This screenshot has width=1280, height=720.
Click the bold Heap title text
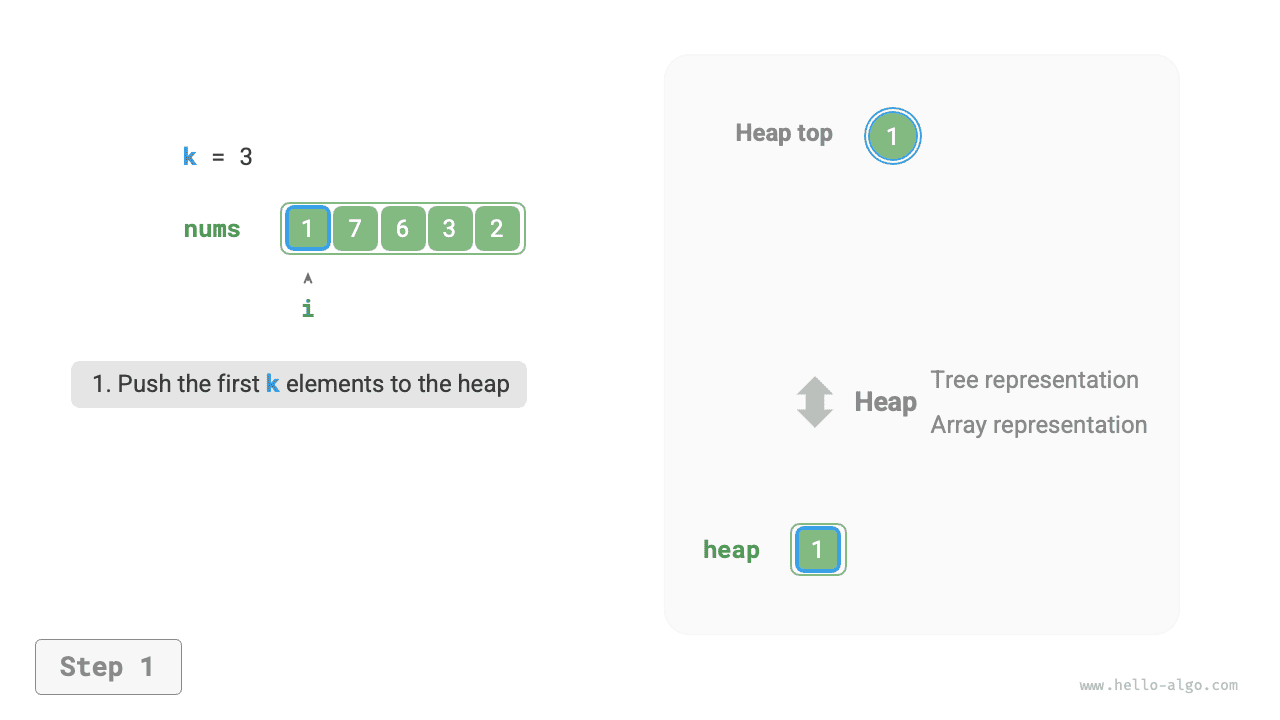click(885, 402)
